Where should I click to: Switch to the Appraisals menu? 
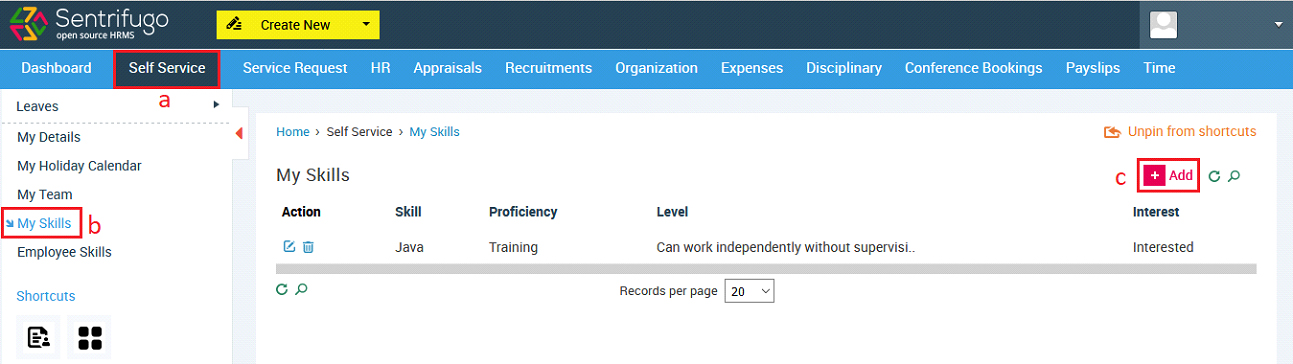pos(447,68)
